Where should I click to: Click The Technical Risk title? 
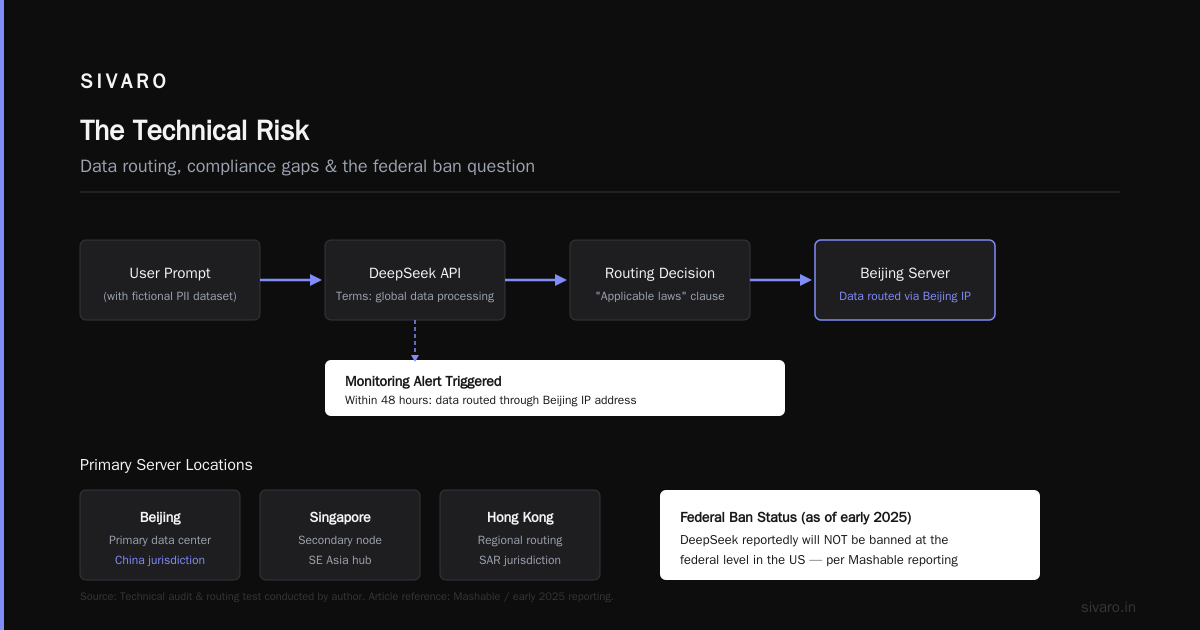194,131
